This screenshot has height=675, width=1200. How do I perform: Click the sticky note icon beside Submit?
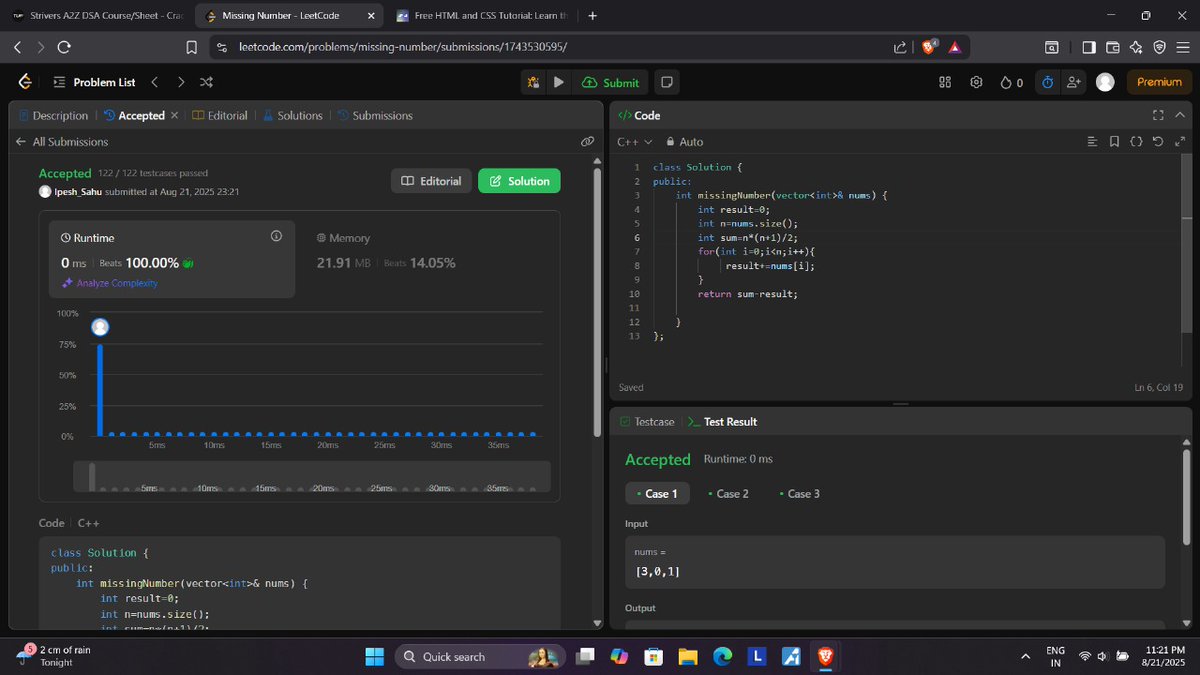[x=666, y=83]
